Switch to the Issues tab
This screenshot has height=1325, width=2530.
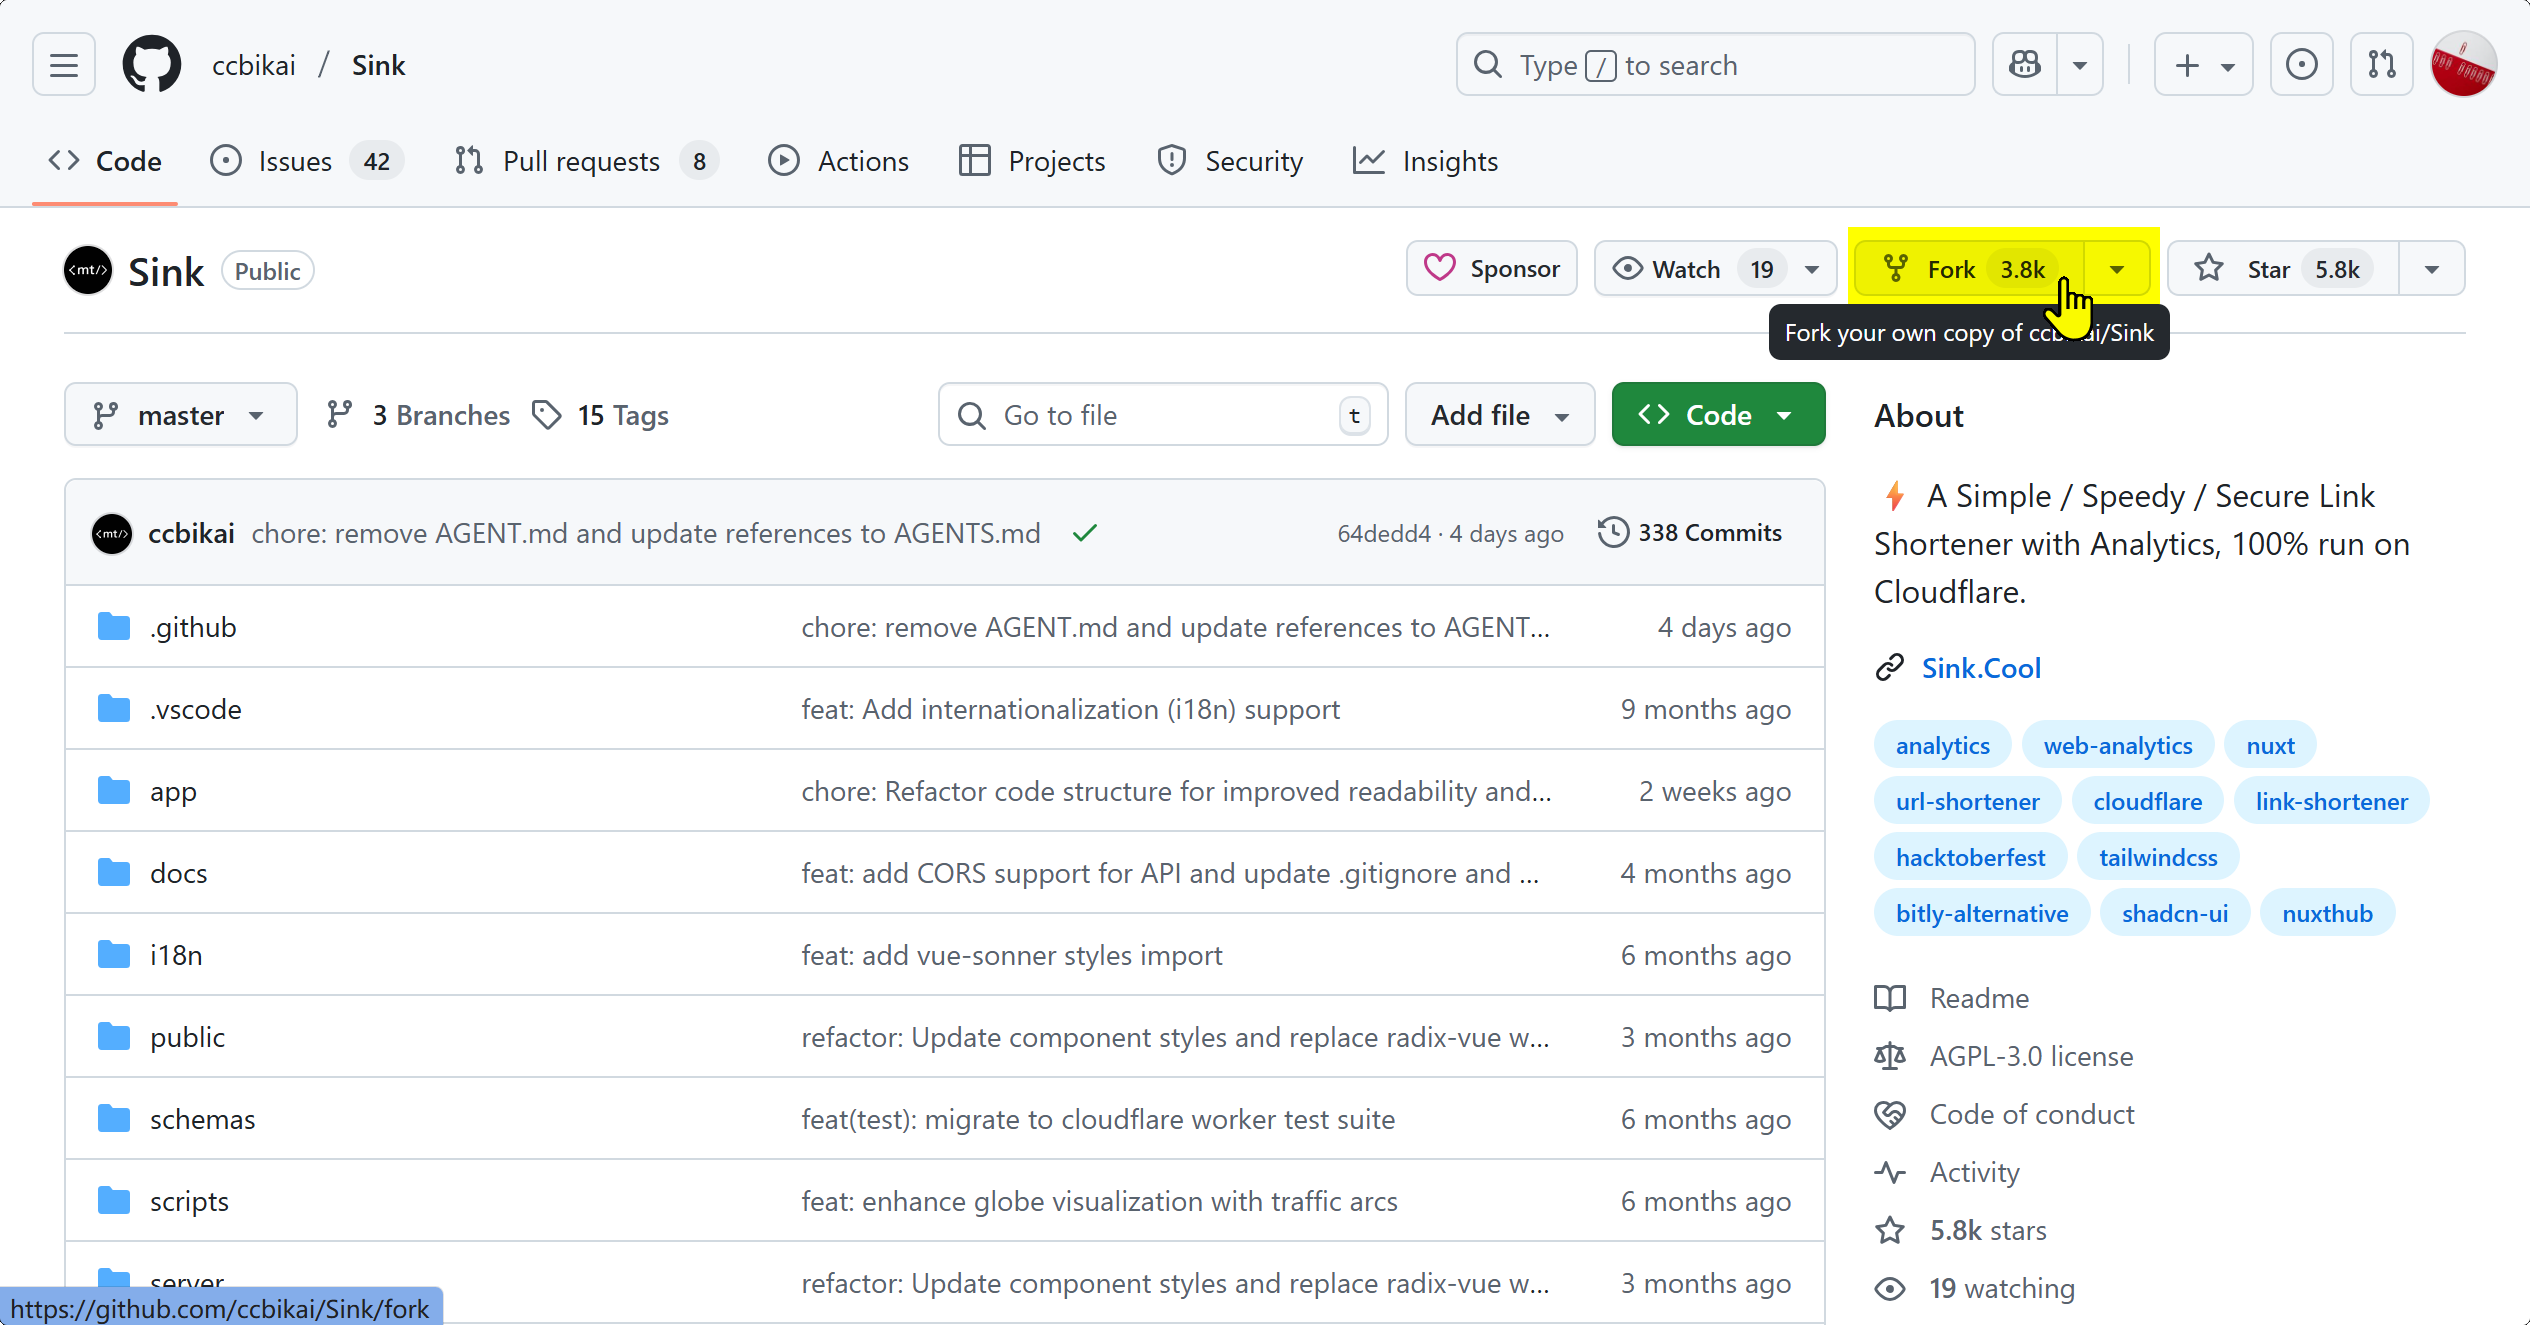point(295,161)
